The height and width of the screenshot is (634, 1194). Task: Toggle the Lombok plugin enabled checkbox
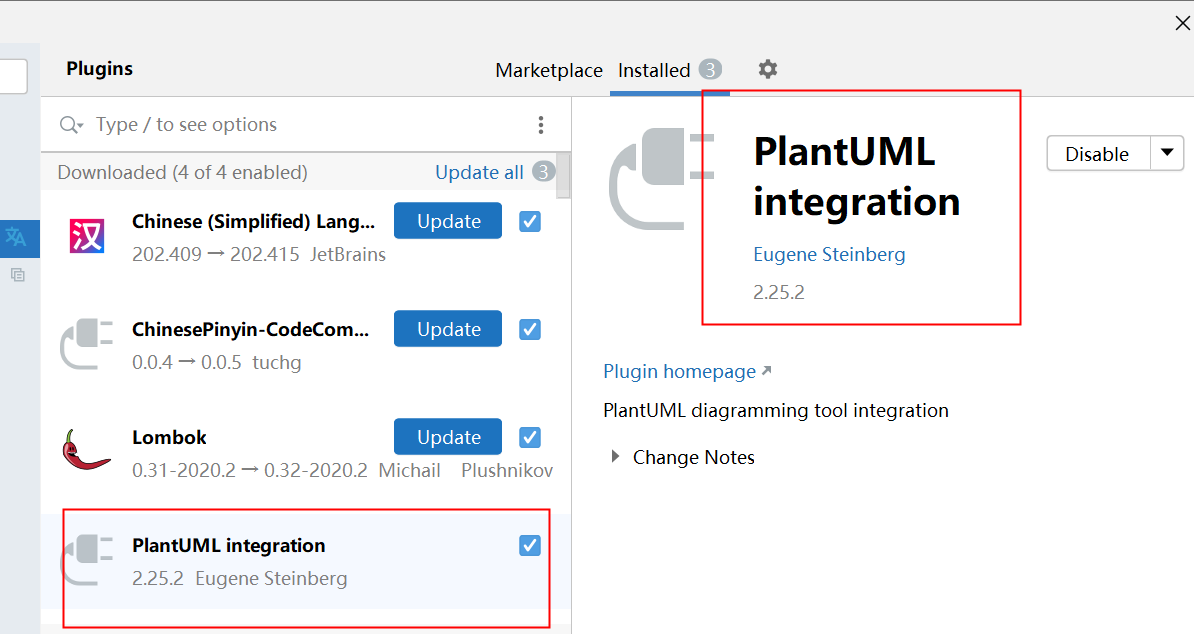point(530,438)
